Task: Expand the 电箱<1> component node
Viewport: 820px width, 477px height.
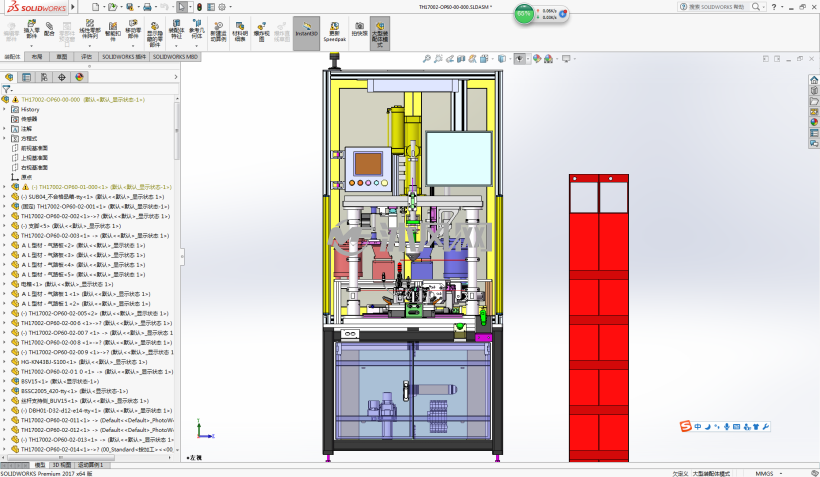Action: (x=5, y=284)
